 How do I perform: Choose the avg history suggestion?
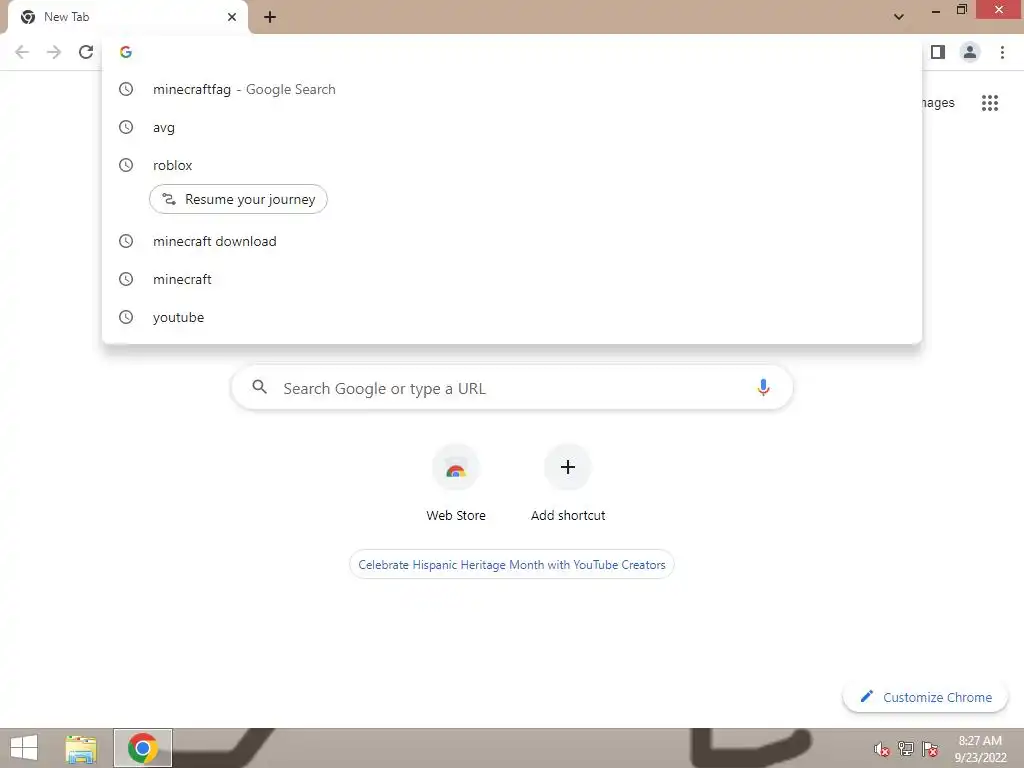512,127
